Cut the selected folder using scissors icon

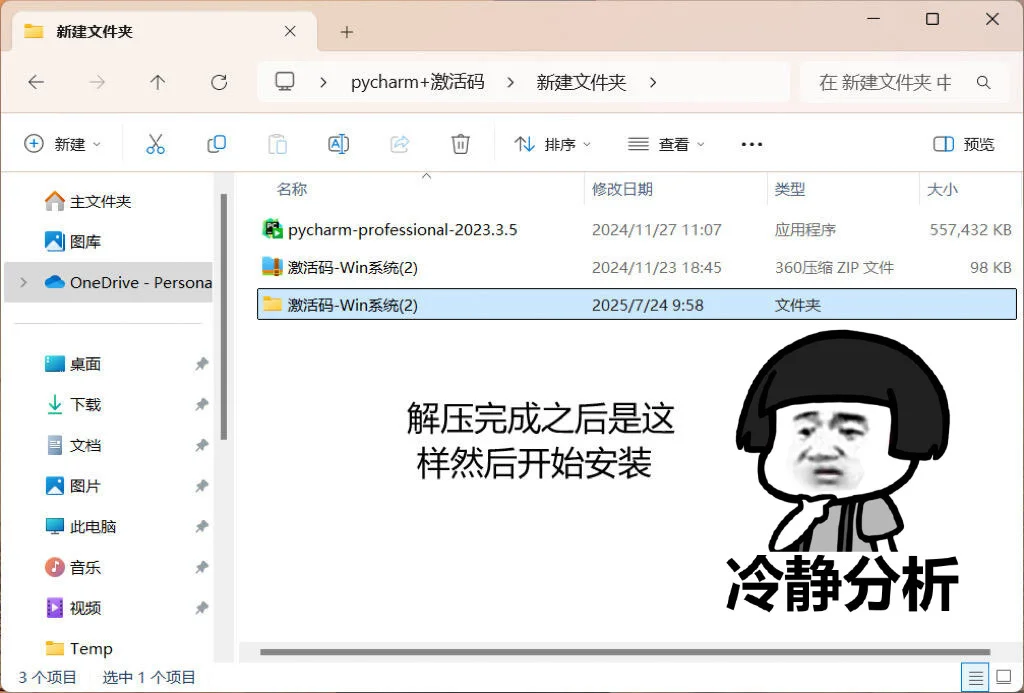155,143
